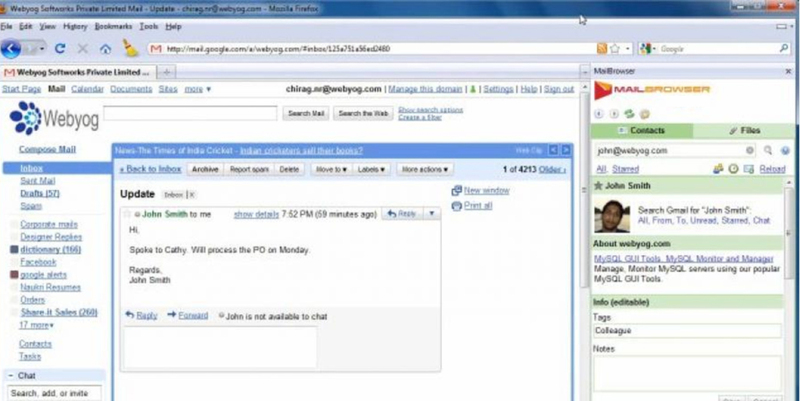Open the bookmark star dropdown arrow
Image resolution: width=800 pixels, height=401 pixels.
click(628, 49)
